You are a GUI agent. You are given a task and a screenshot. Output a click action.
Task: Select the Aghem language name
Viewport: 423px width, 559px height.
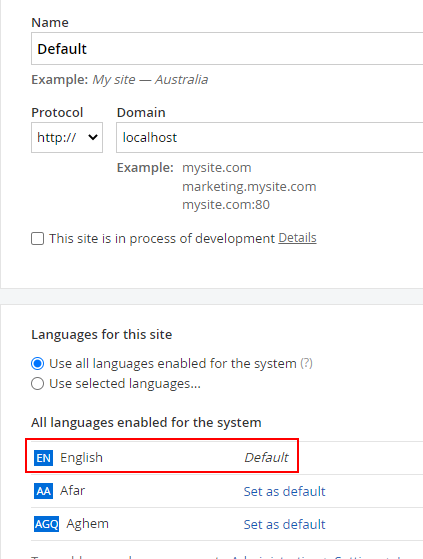pyautogui.click(x=87, y=524)
